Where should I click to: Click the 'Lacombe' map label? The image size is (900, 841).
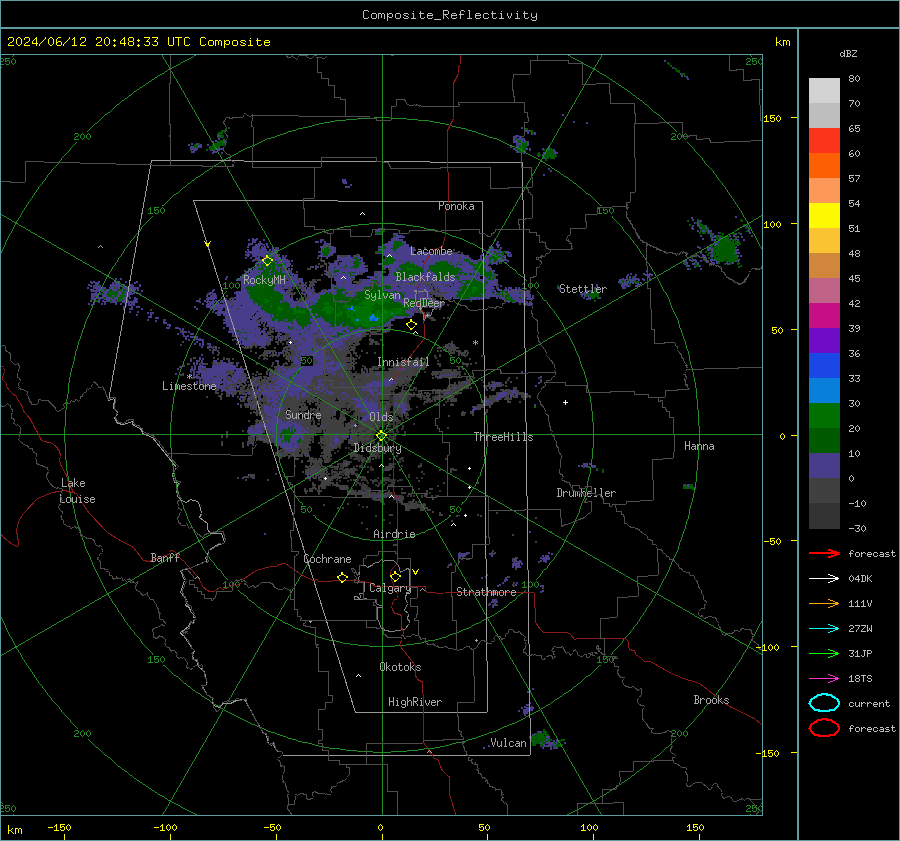(x=431, y=251)
